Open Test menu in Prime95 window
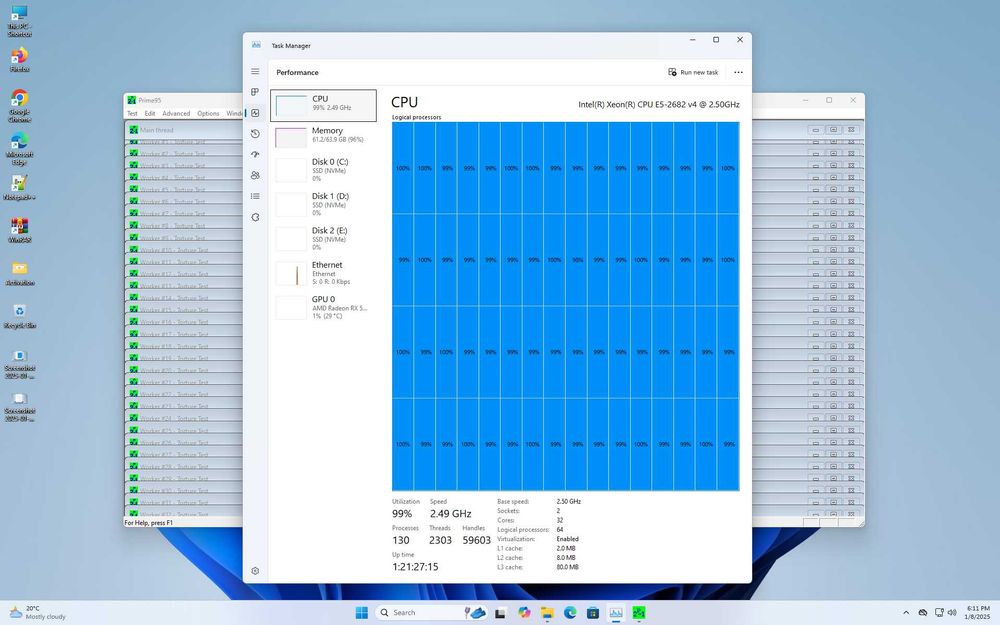Screen dimensions: 1000x625 [132, 113]
